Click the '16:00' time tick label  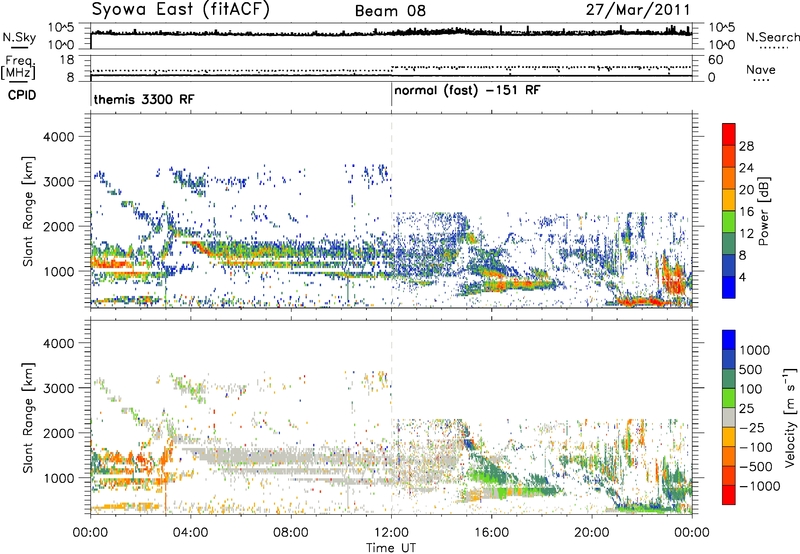491,533
